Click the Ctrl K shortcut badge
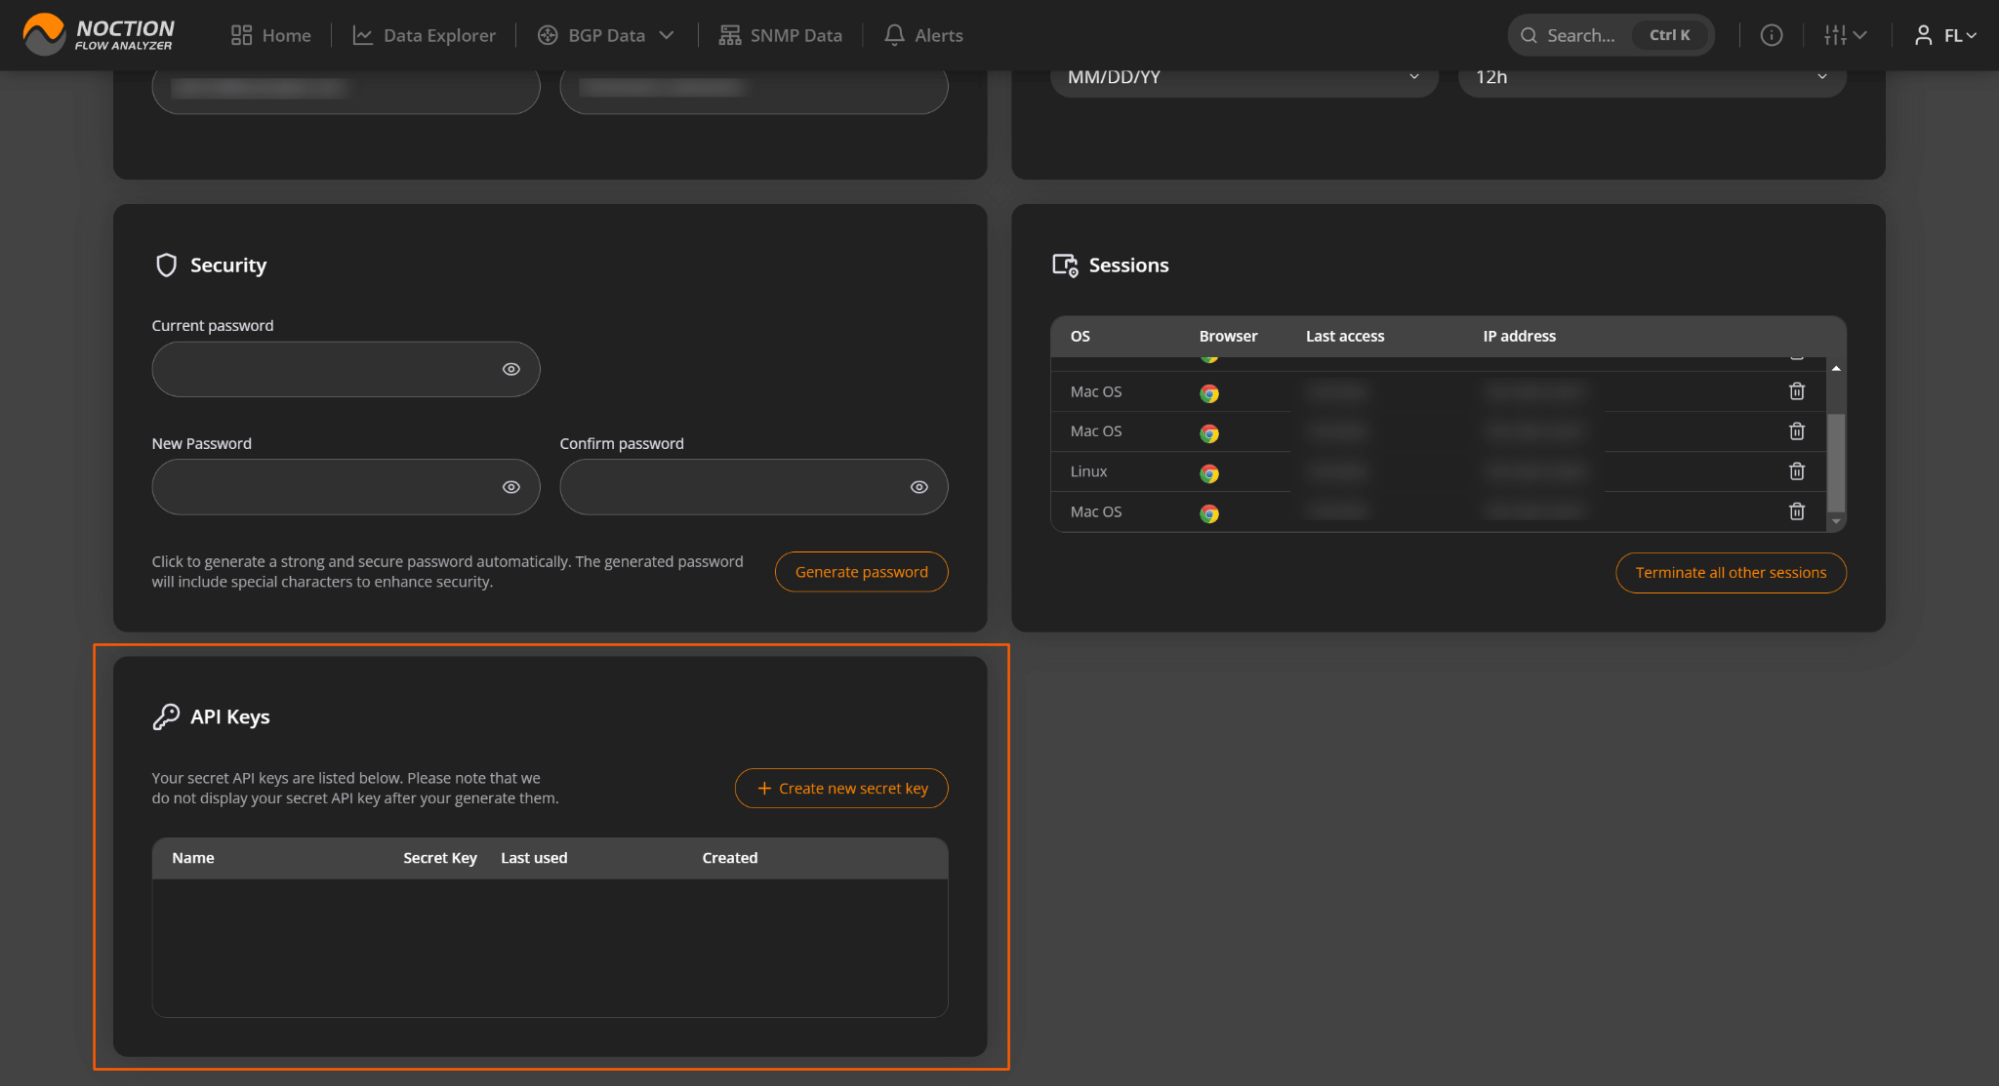 1670,35
